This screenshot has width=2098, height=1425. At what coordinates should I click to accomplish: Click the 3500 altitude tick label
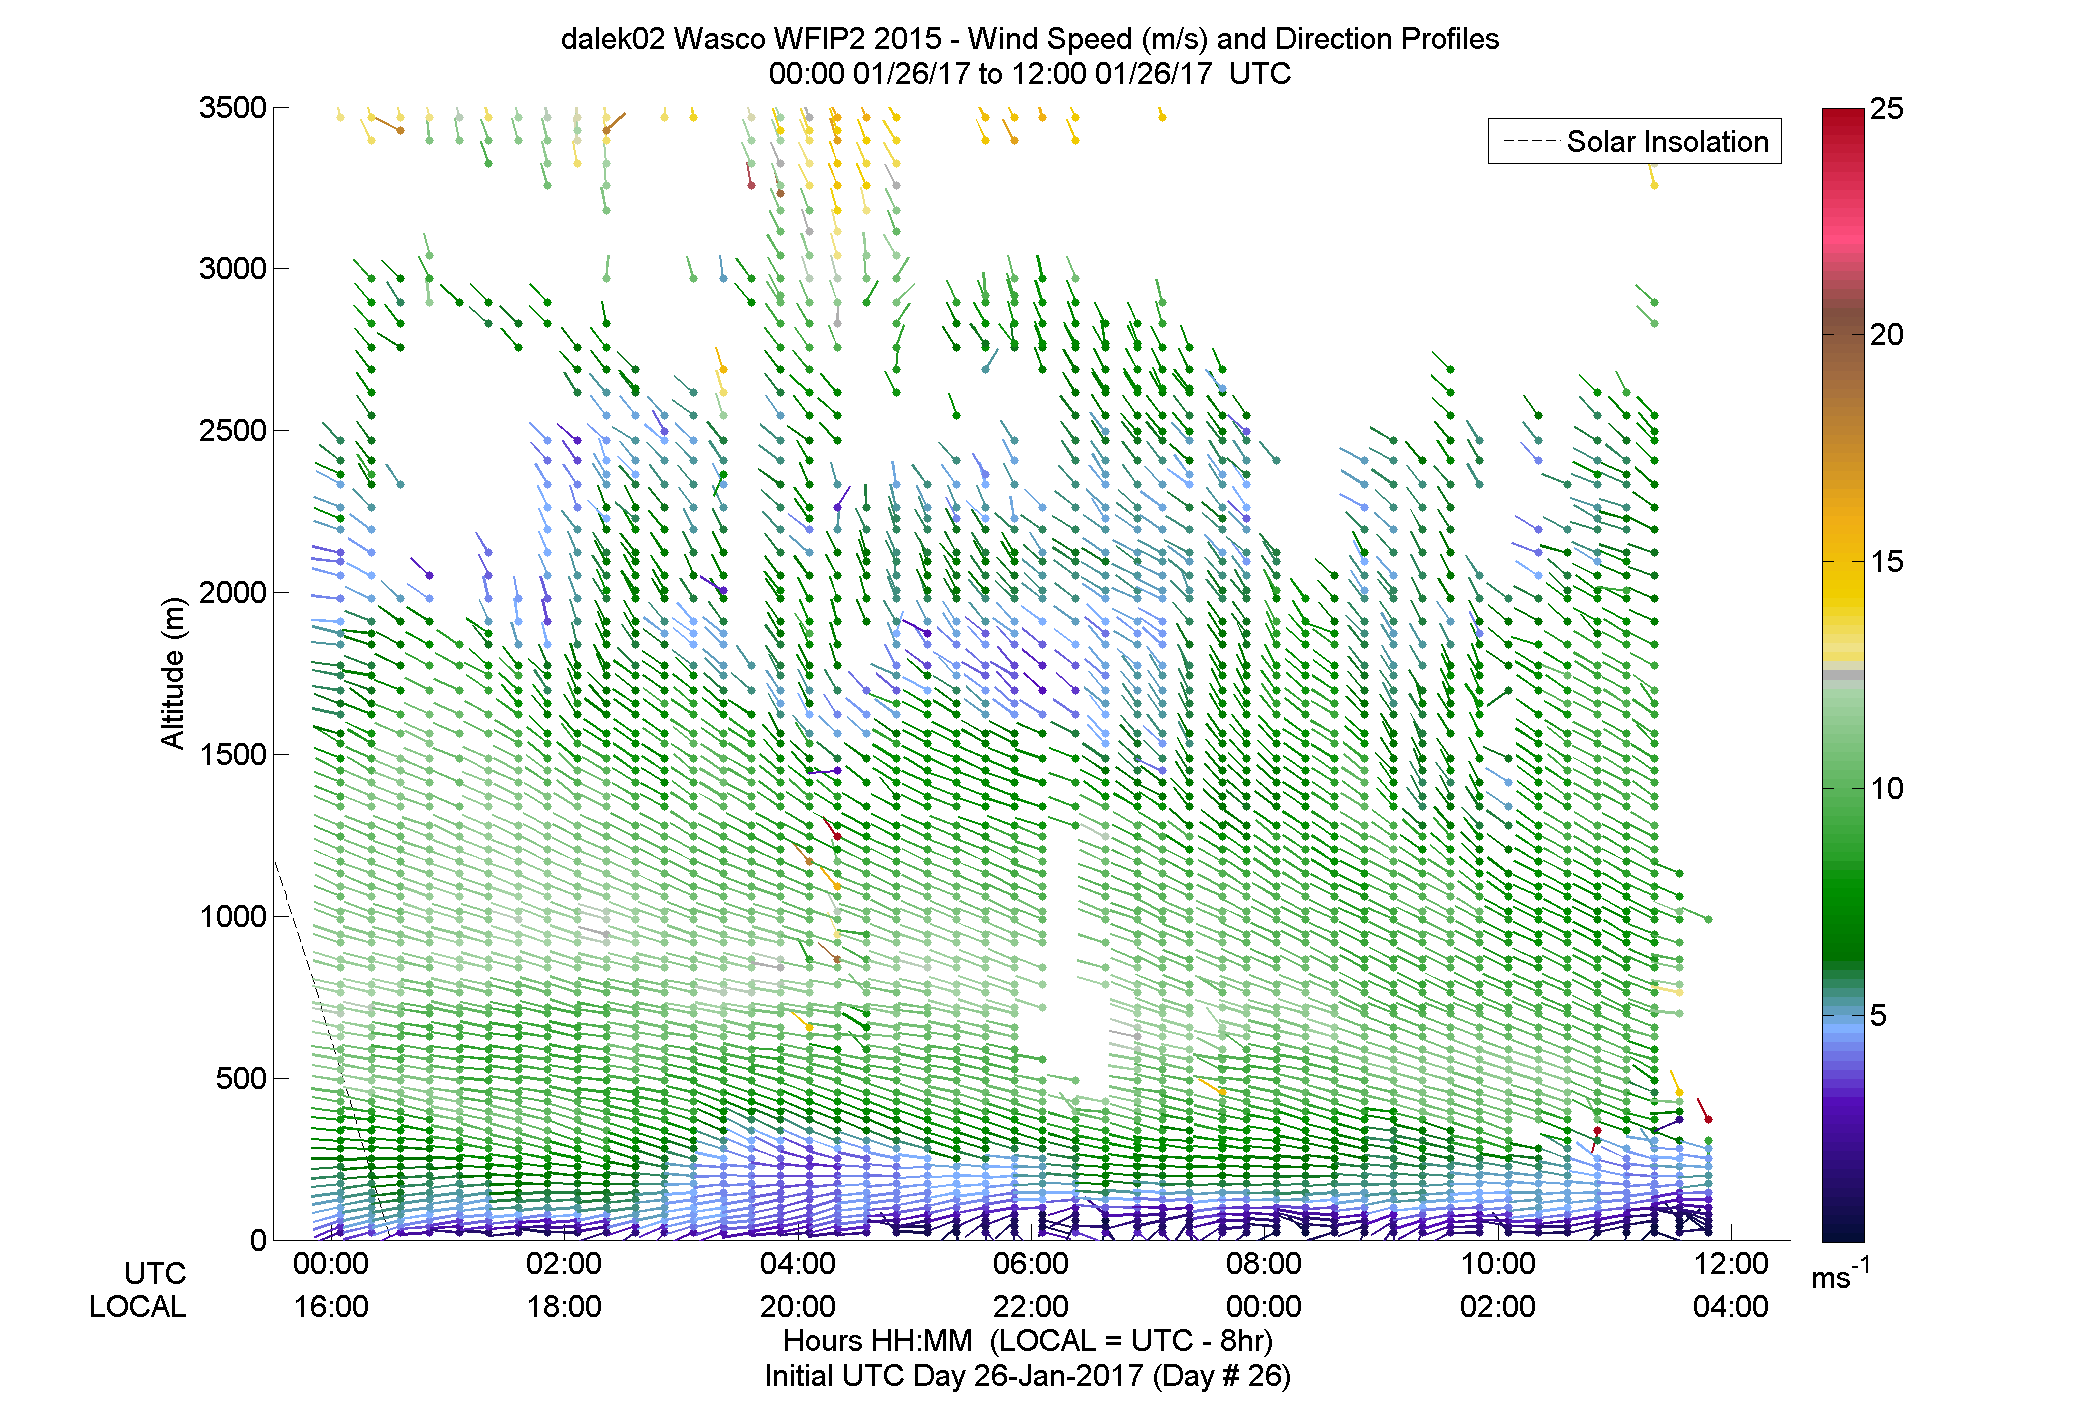(x=233, y=108)
